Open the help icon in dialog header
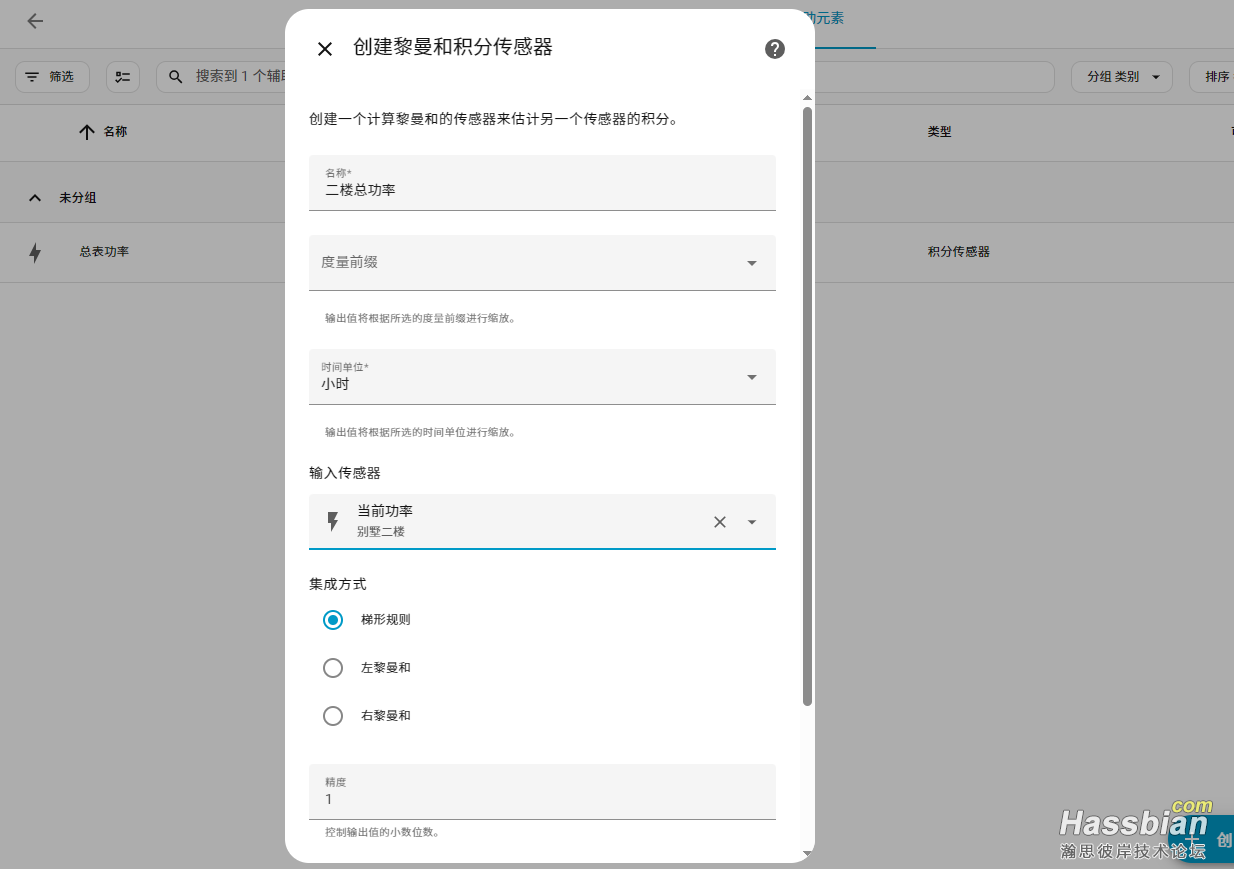 click(x=774, y=49)
